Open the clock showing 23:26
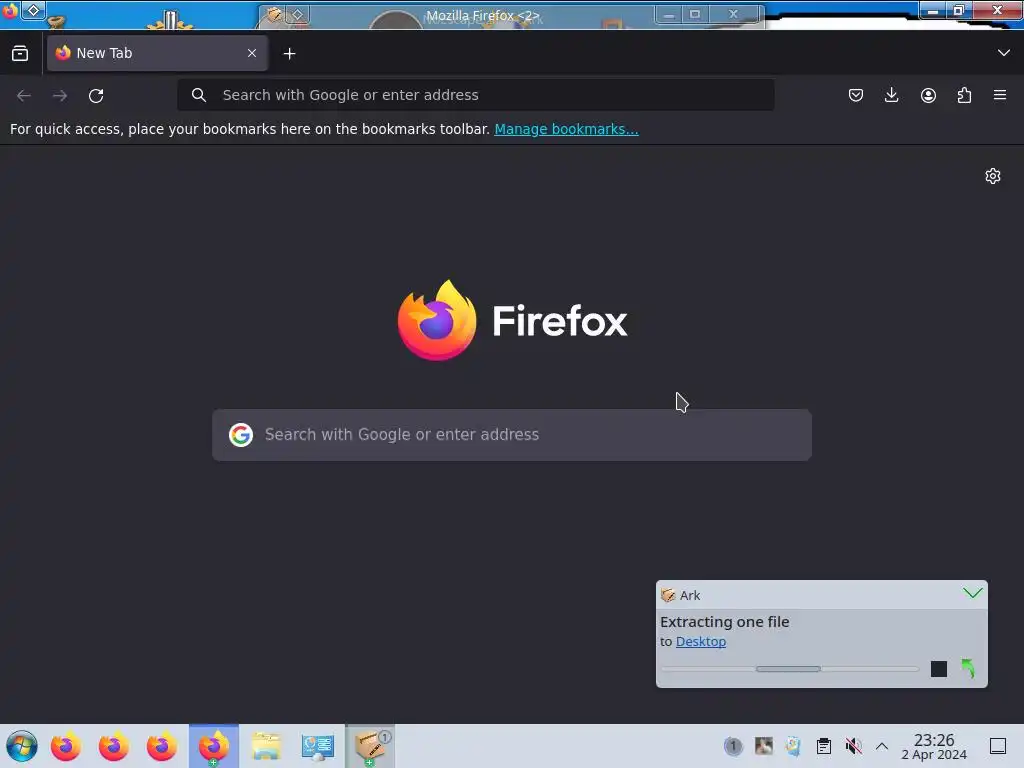This screenshot has width=1024, height=768. click(x=934, y=746)
